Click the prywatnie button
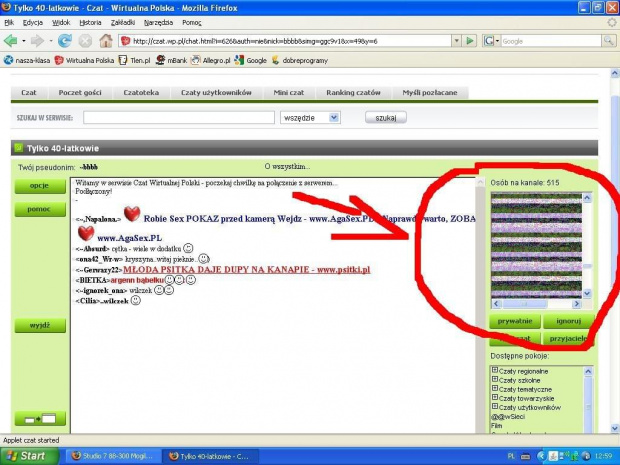The width and height of the screenshot is (620, 465). pos(515,321)
